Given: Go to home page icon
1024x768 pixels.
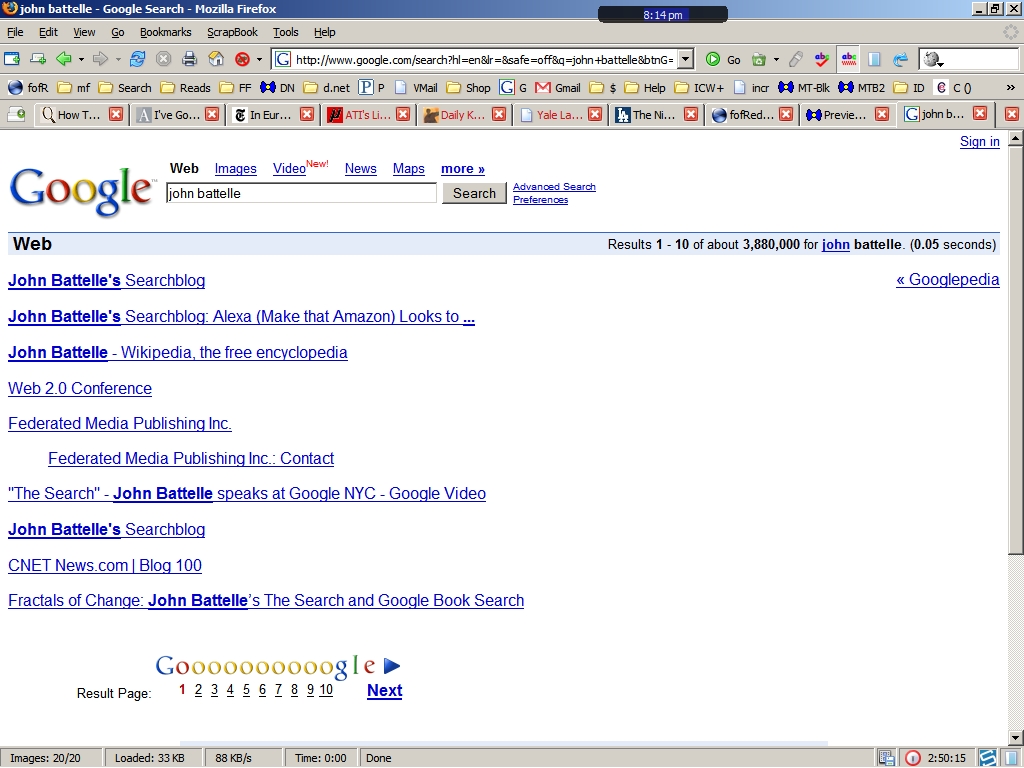Looking at the screenshot, I should (216, 59).
